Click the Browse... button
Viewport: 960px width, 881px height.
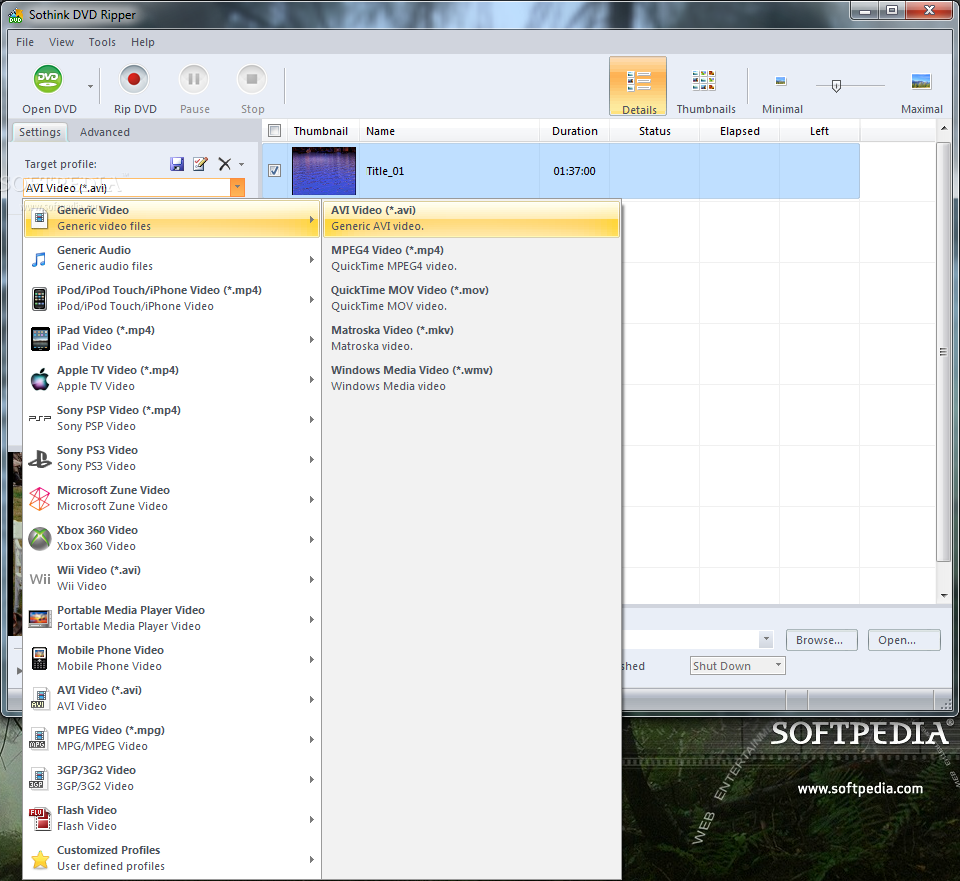[x=821, y=640]
